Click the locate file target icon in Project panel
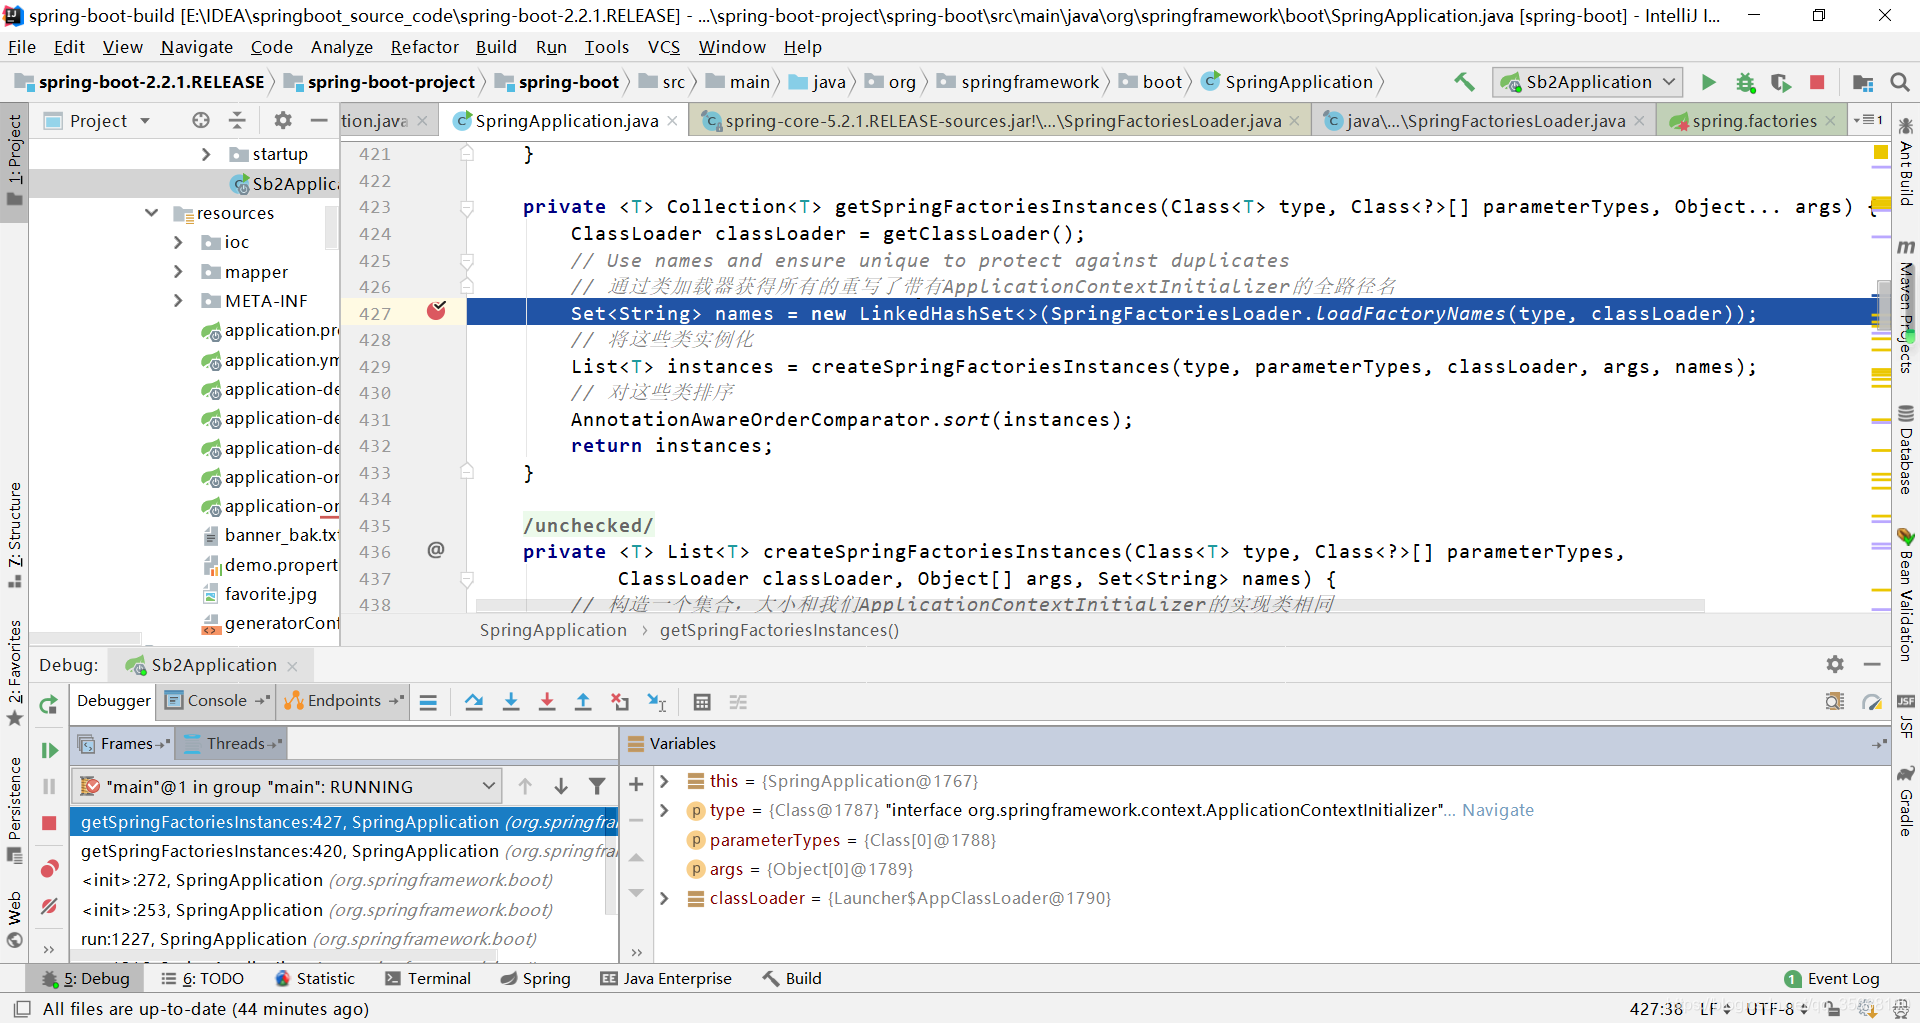This screenshot has width=1920, height=1023. [x=201, y=120]
